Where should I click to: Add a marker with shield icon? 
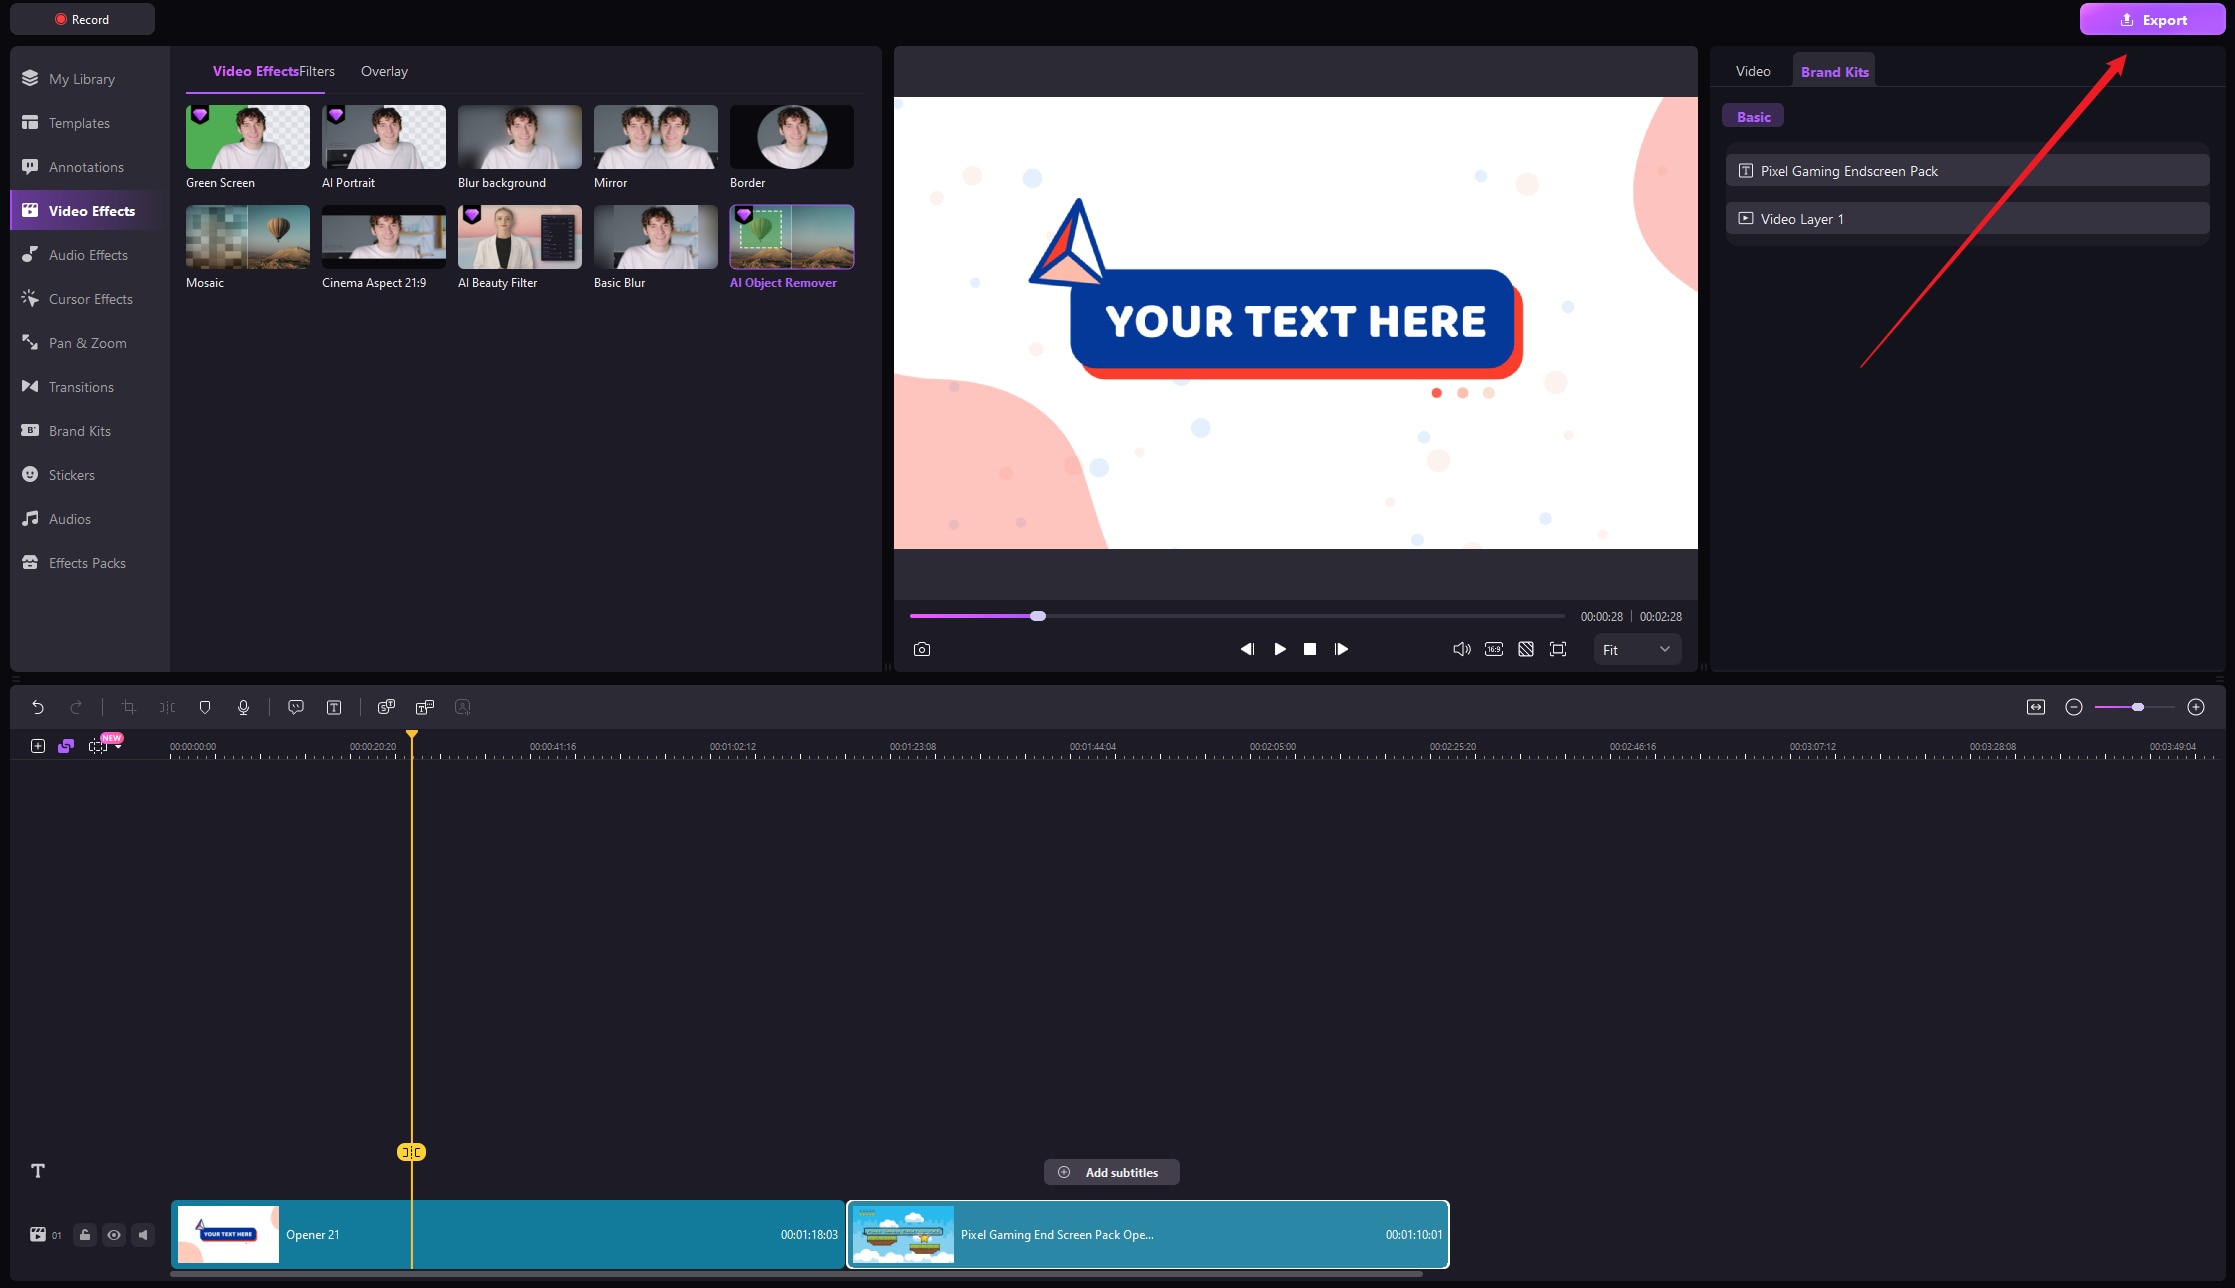205,707
